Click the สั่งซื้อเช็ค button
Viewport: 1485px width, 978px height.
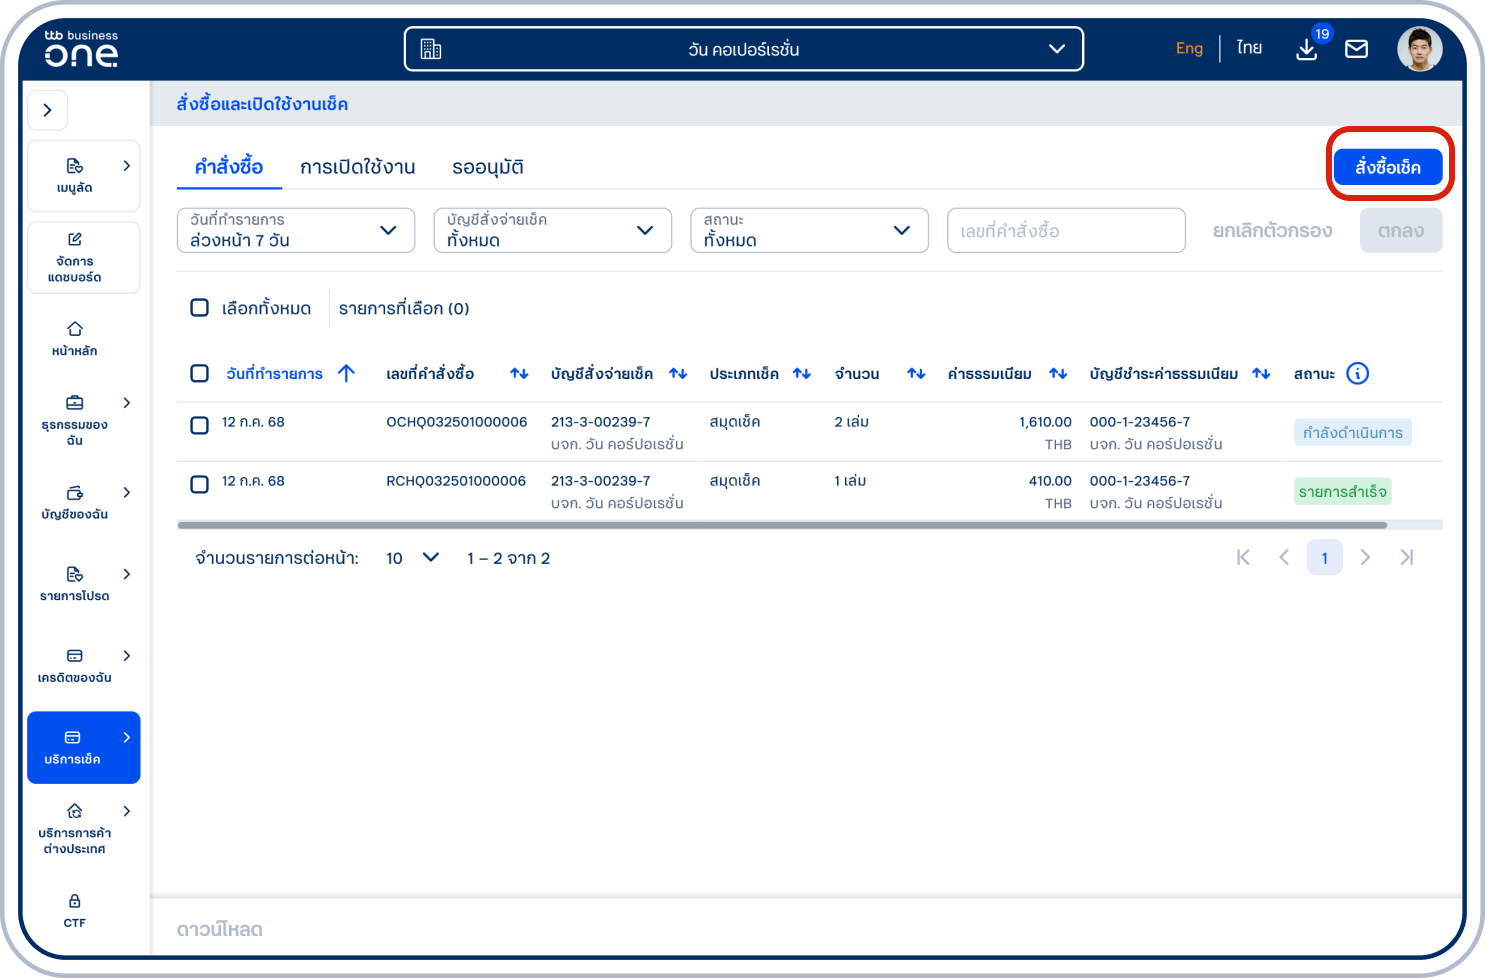1387,167
